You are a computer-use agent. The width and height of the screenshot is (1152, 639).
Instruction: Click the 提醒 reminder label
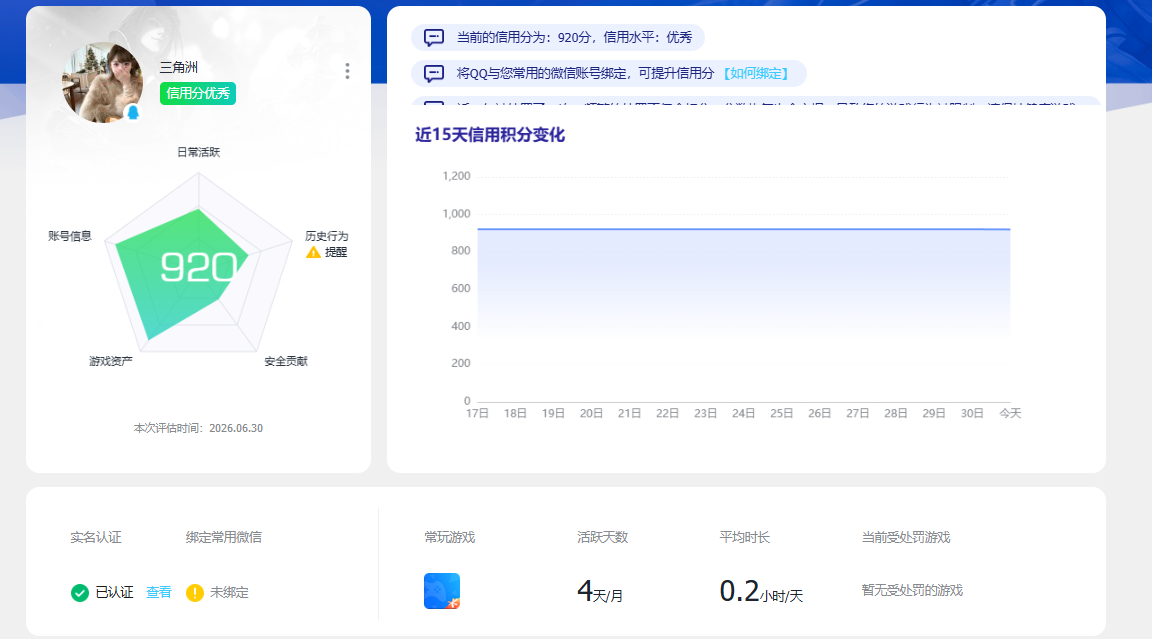336,252
